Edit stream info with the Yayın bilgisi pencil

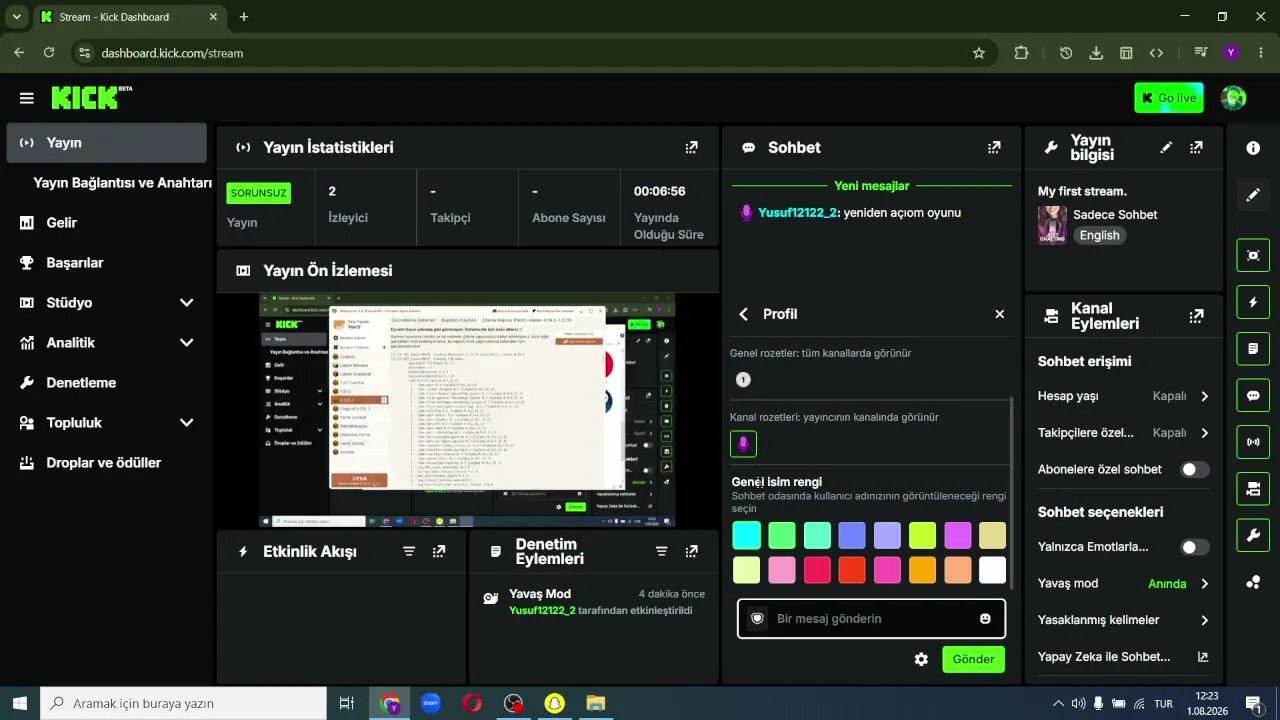pyautogui.click(x=1166, y=147)
